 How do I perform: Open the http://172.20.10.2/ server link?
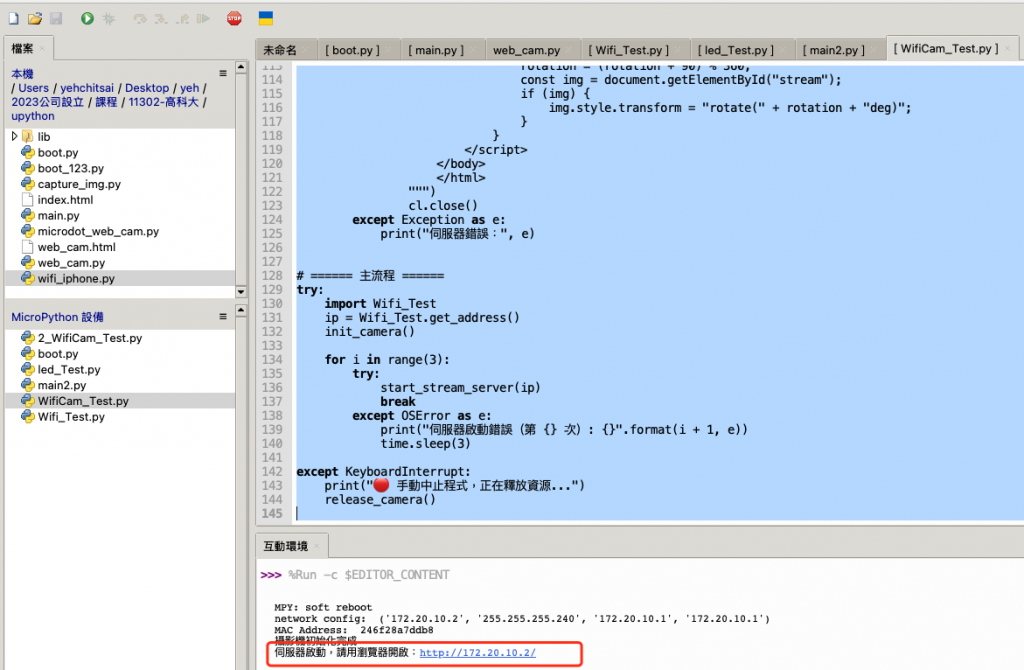pyautogui.click(x=477, y=652)
